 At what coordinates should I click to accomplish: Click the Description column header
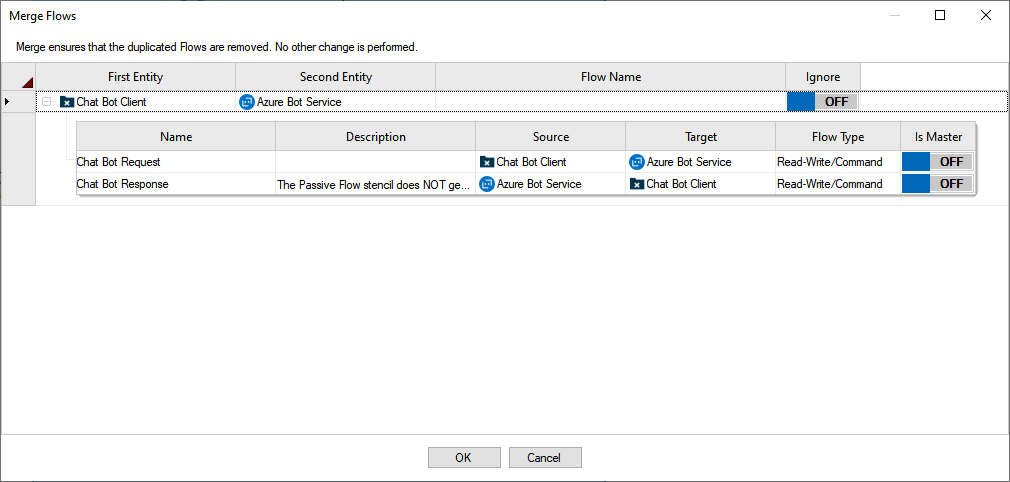pos(376,137)
